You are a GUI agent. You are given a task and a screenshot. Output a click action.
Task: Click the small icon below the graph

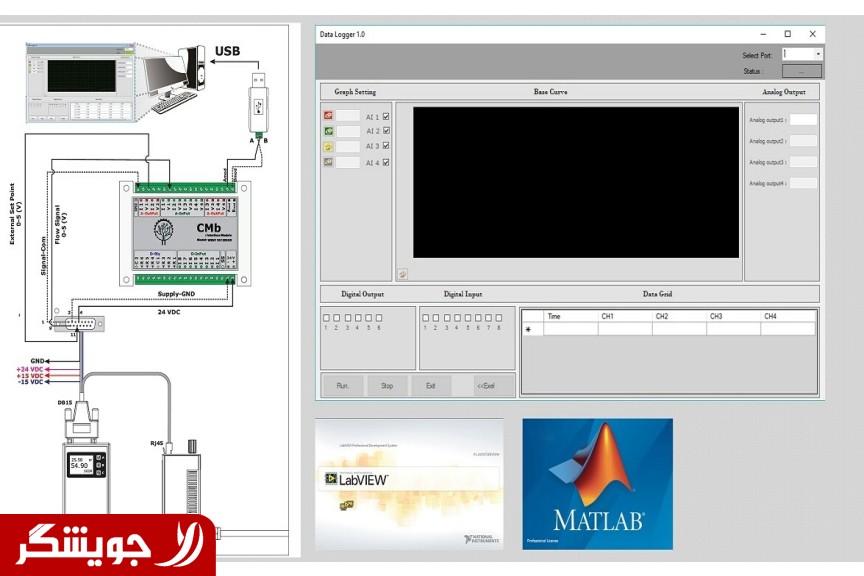(x=402, y=273)
